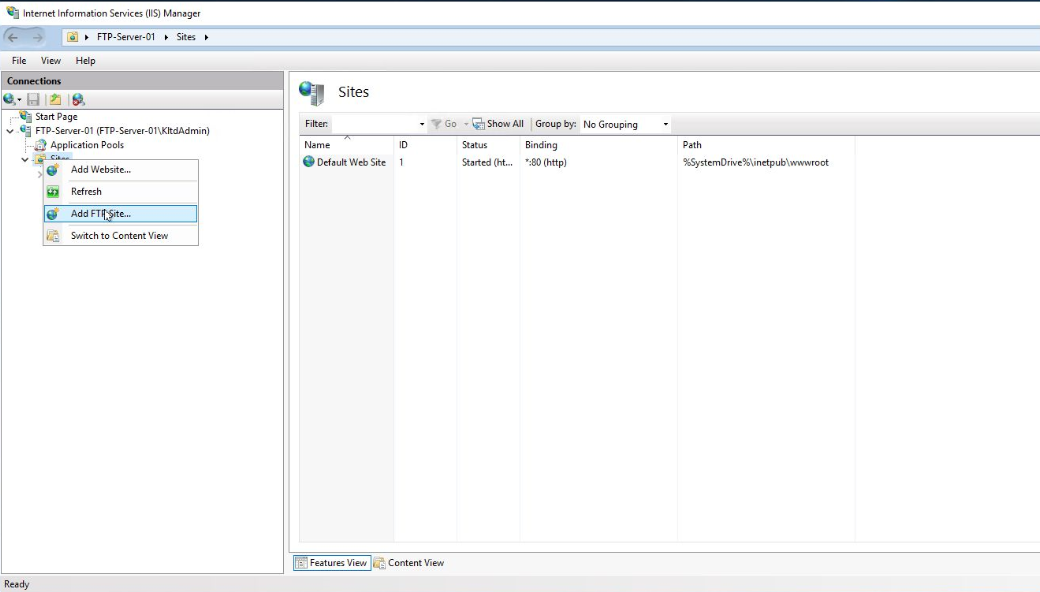The width and height of the screenshot is (1040, 592).
Task: Click the arrow after Sites in breadcrumb
Action: [206, 37]
